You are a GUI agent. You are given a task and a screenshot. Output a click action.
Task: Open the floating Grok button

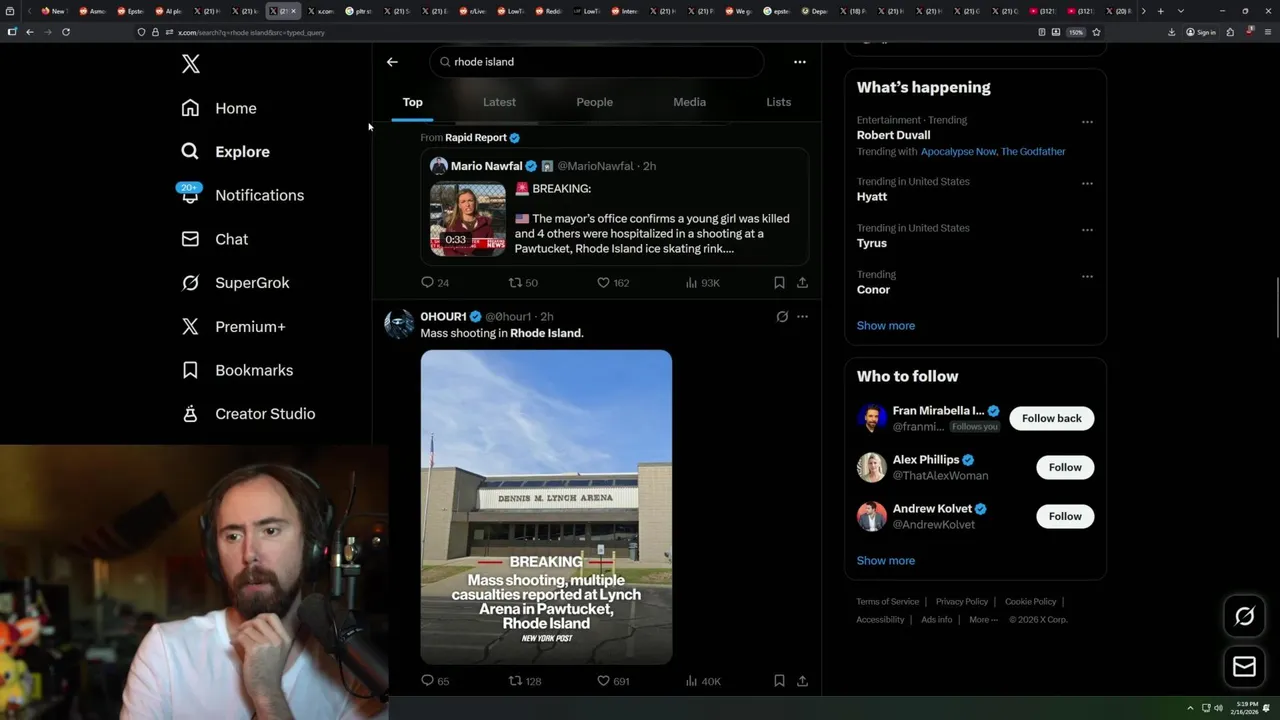click(1244, 617)
